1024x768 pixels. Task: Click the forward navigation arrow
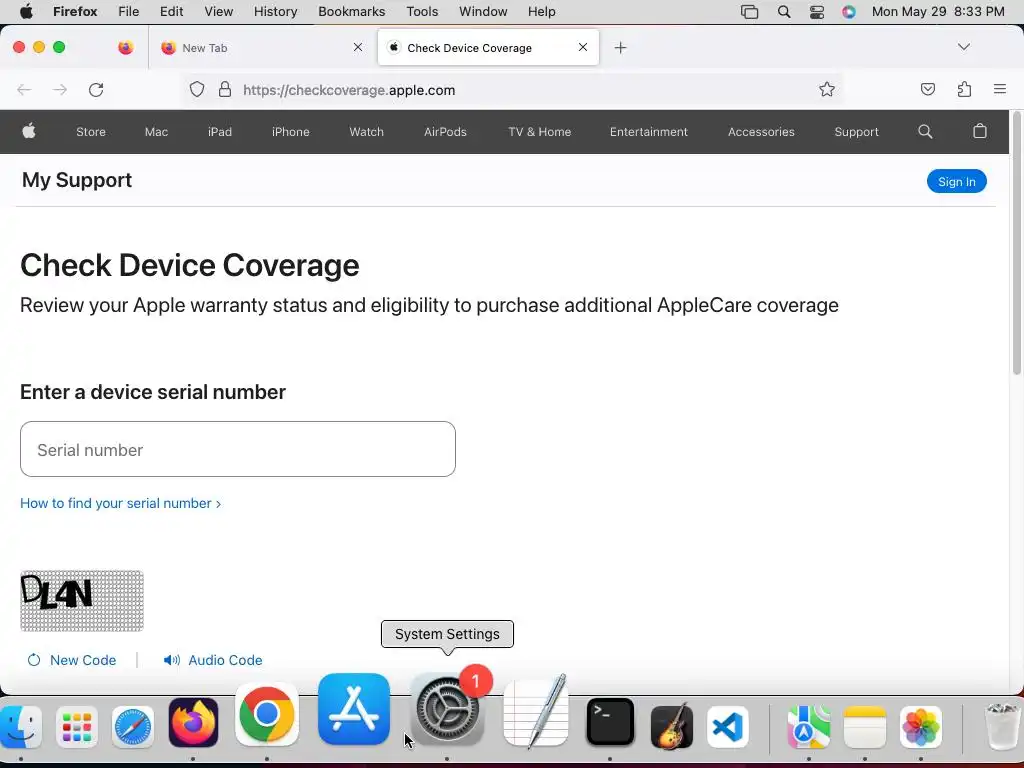click(x=59, y=89)
